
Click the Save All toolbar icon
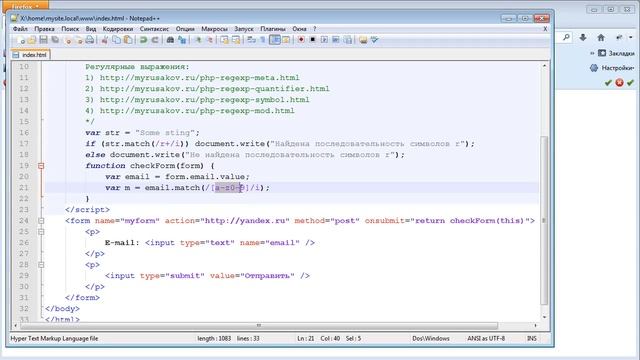[55, 40]
